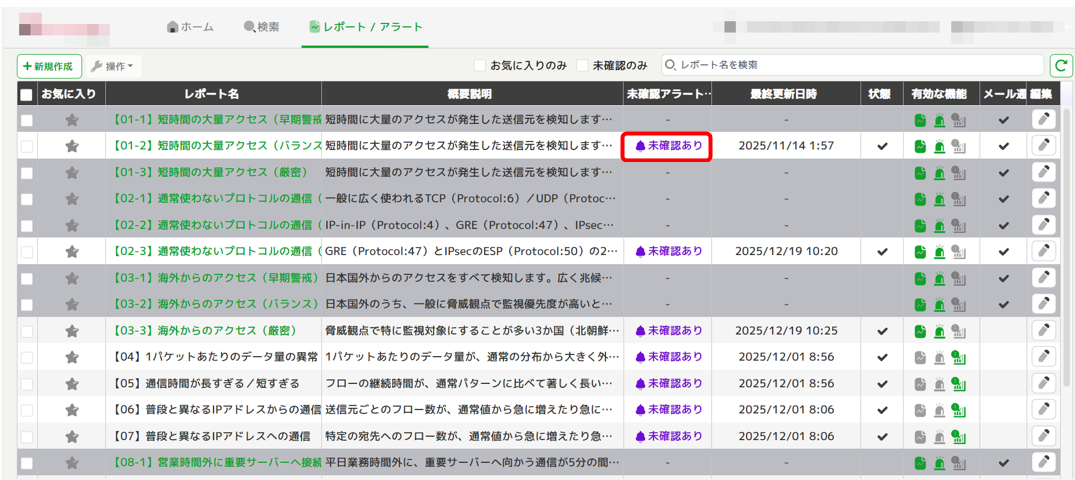Sort by 最終更新日時 column header
The height and width of the screenshot is (480, 1075).
point(786,94)
